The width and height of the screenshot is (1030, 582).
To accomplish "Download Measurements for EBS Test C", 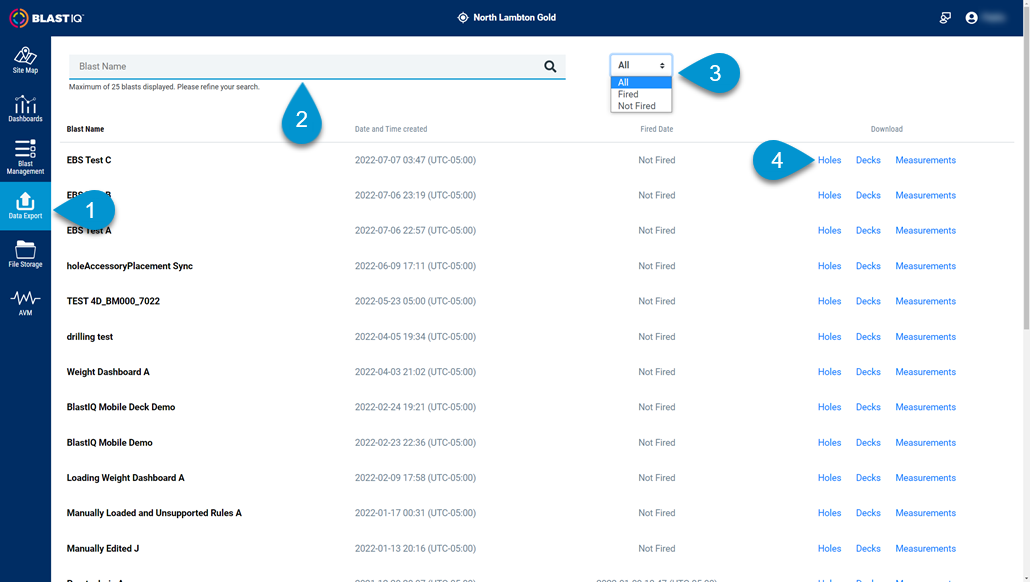I will click(x=925, y=160).
